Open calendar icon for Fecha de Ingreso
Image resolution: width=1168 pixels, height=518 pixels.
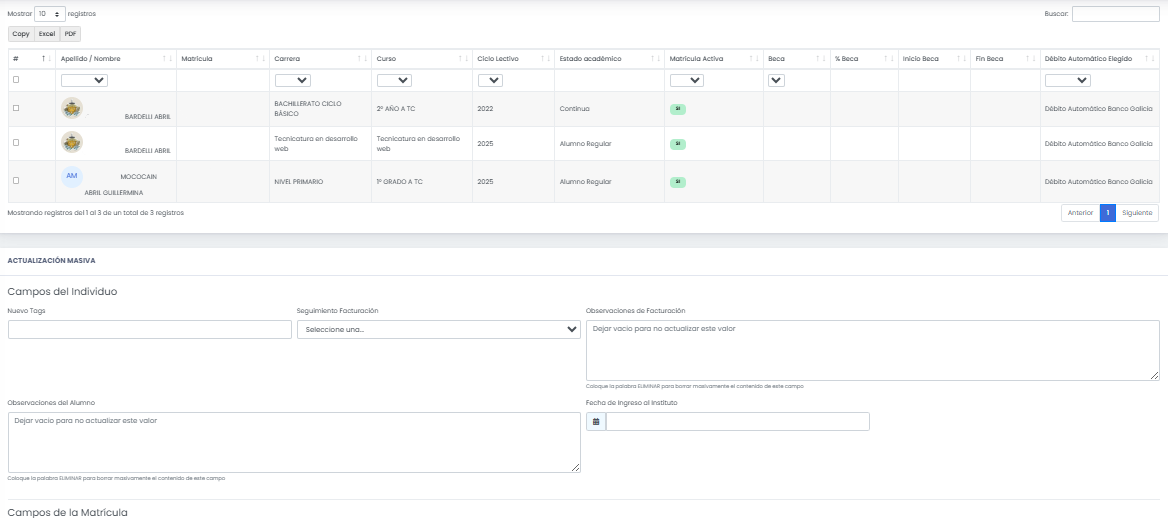(596, 422)
